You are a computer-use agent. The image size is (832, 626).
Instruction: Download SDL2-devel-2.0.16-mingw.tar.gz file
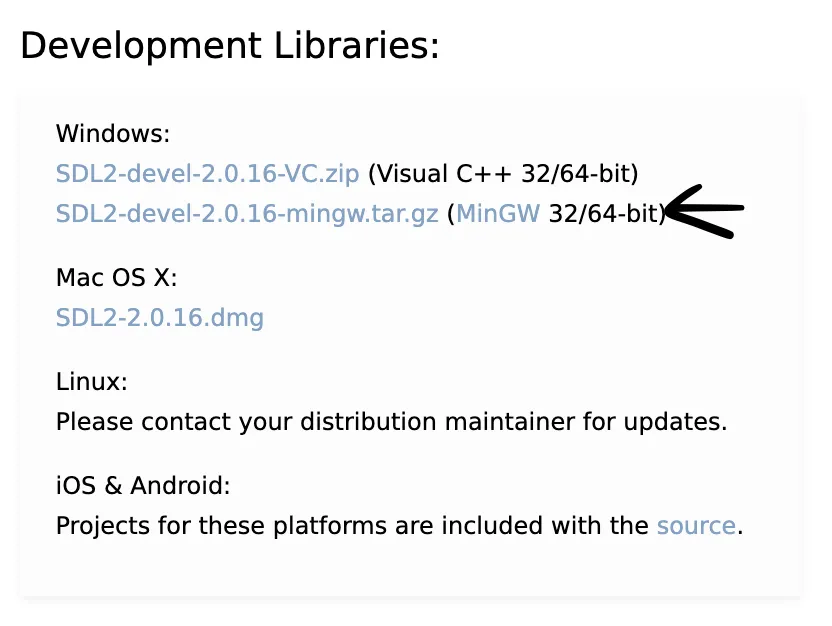(x=247, y=214)
